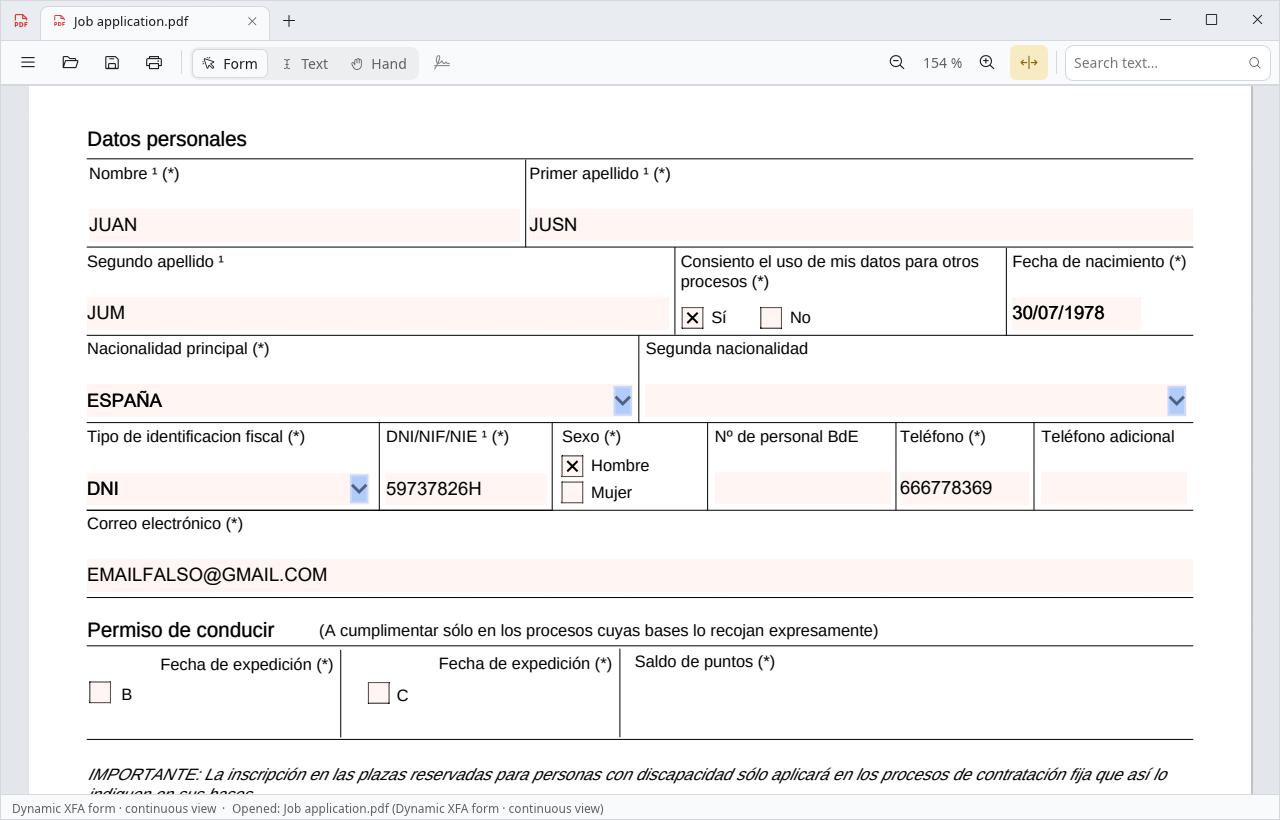The width and height of the screenshot is (1280, 820).
Task: Print the PDF using the printer icon
Action: click(x=154, y=63)
